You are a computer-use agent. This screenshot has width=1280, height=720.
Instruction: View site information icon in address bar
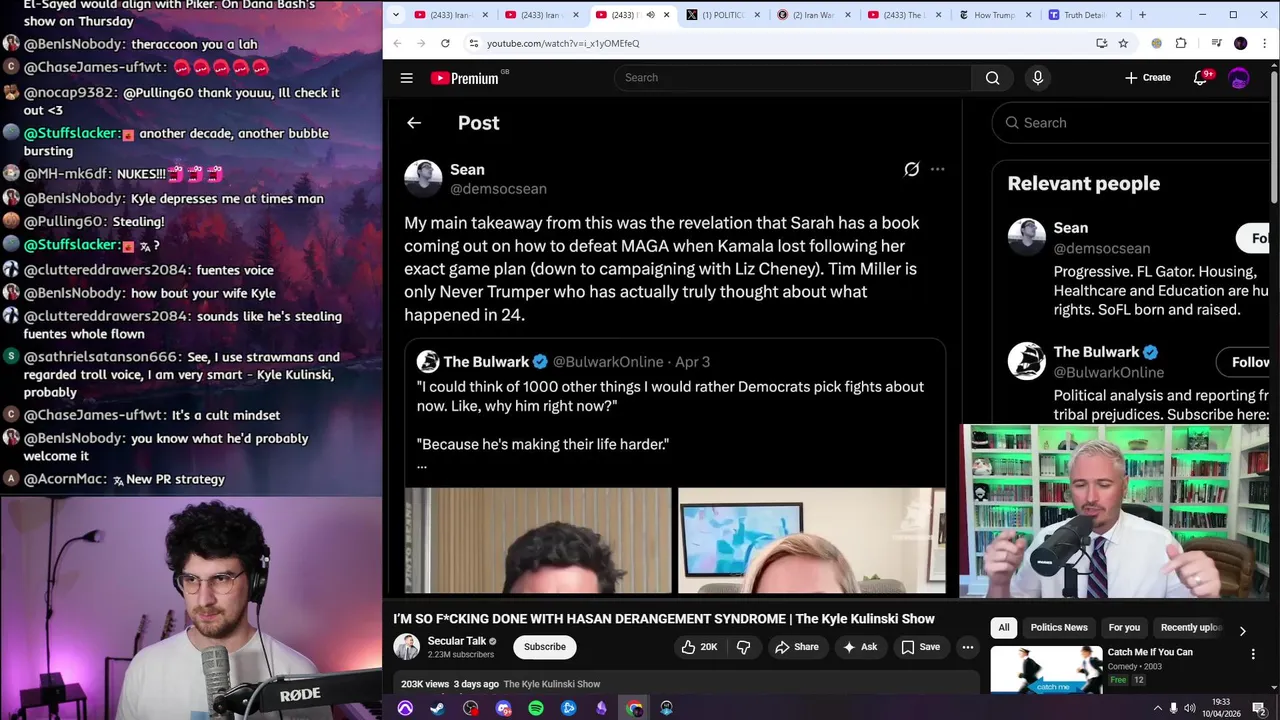tap(474, 43)
